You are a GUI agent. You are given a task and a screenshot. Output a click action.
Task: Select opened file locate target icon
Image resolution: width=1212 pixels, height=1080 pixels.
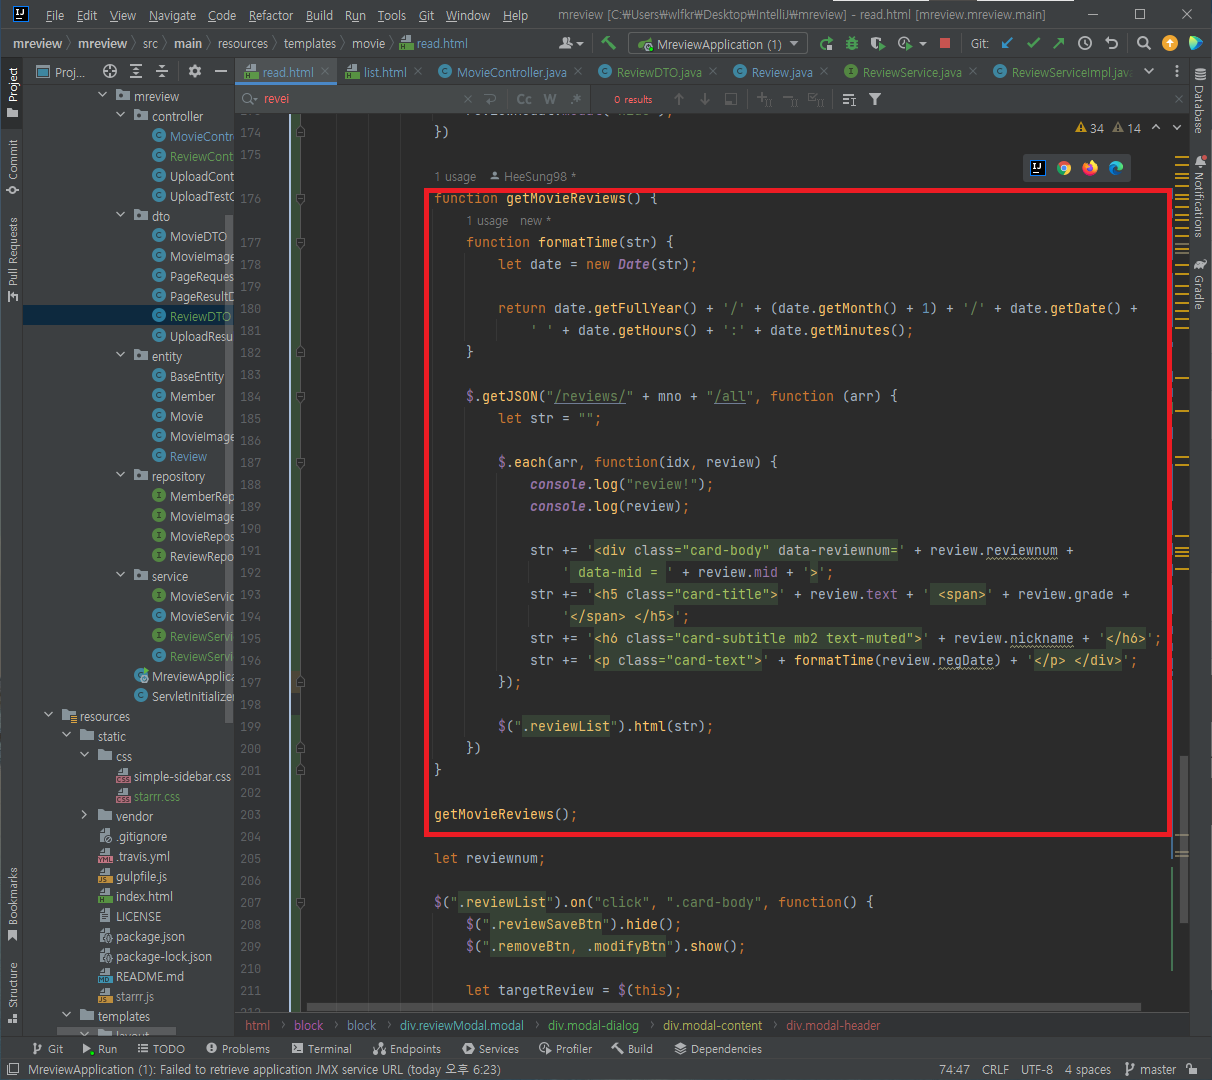[110, 71]
